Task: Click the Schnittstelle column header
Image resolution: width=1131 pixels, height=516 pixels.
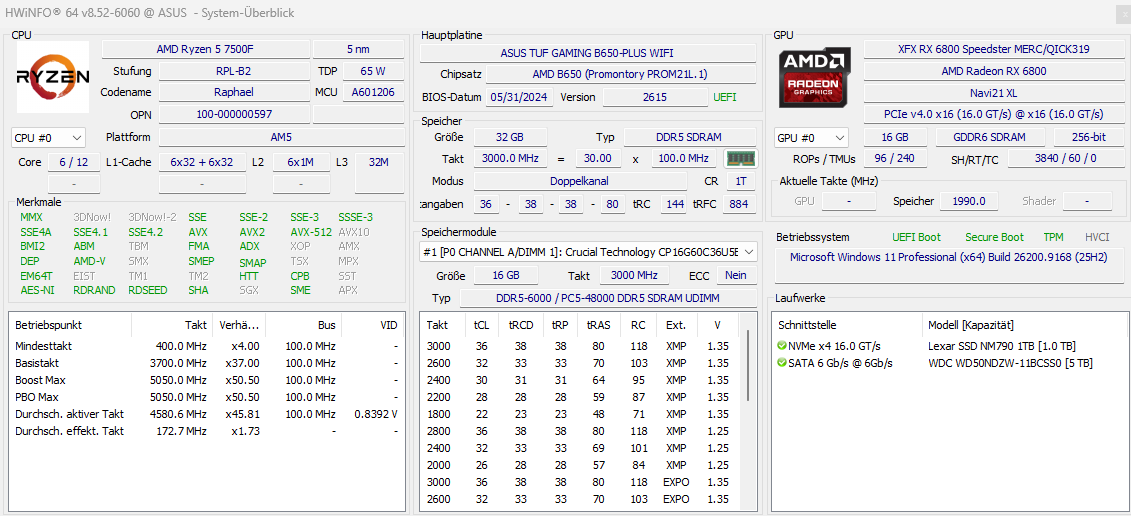Action: click(847, 325)
